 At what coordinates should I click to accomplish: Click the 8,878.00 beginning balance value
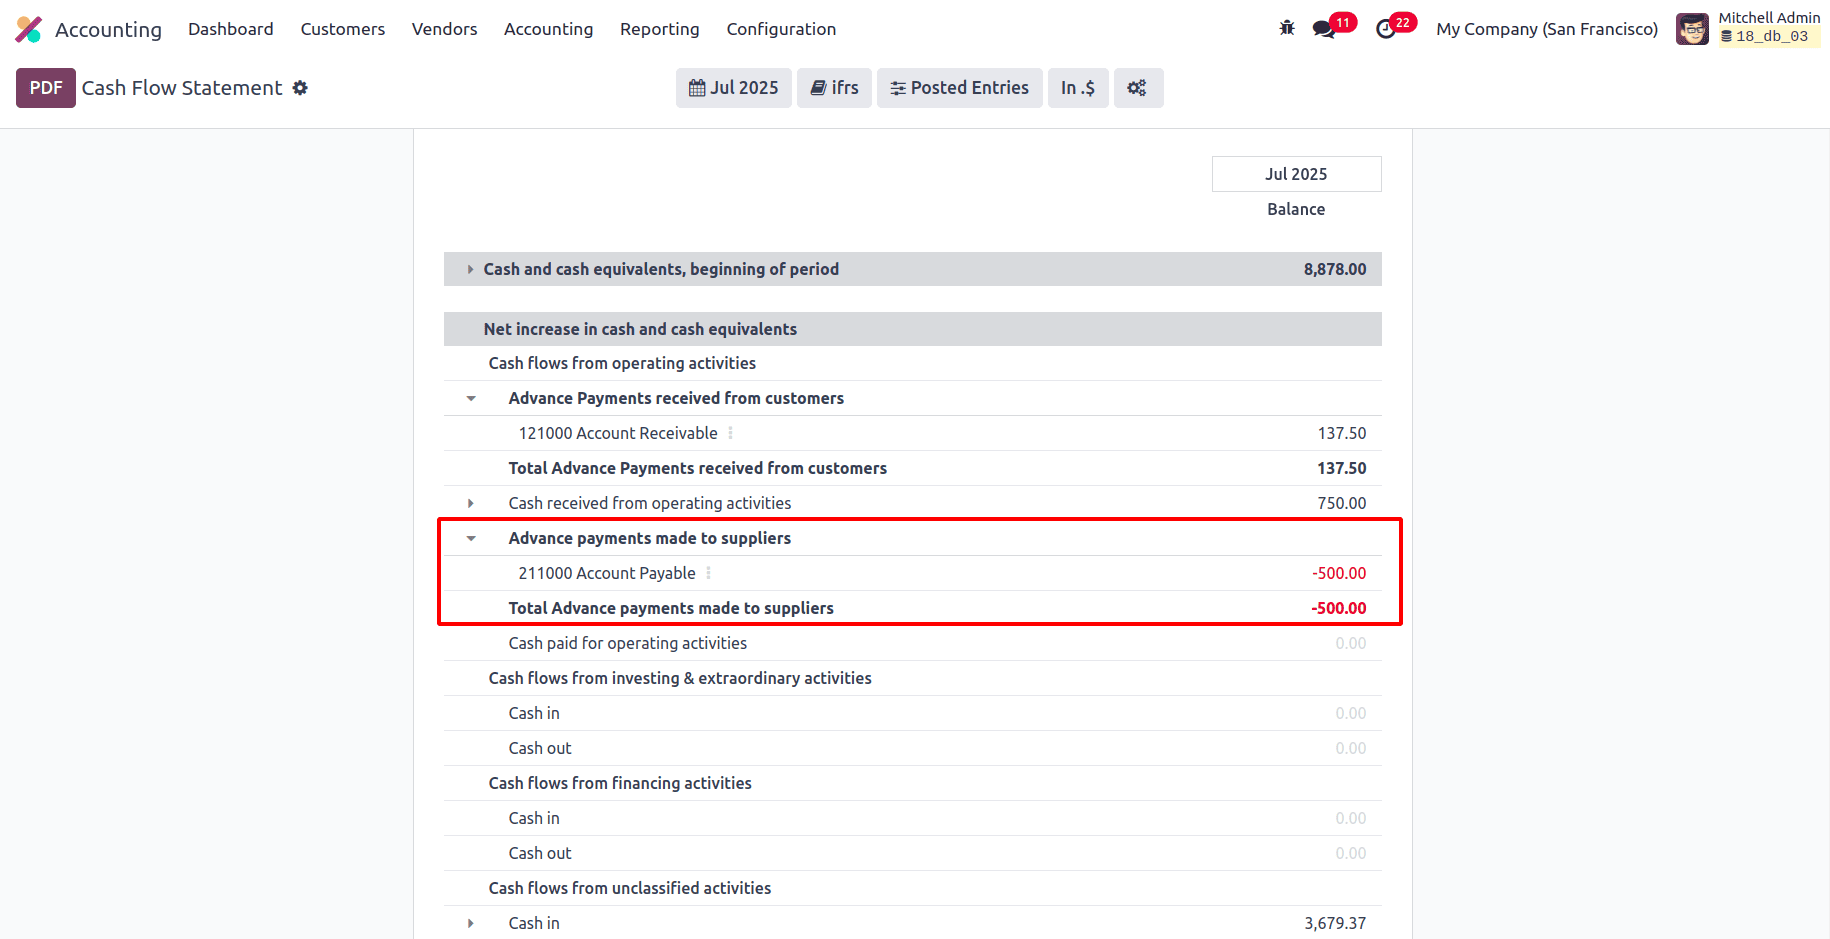[x=1335, y=269]
